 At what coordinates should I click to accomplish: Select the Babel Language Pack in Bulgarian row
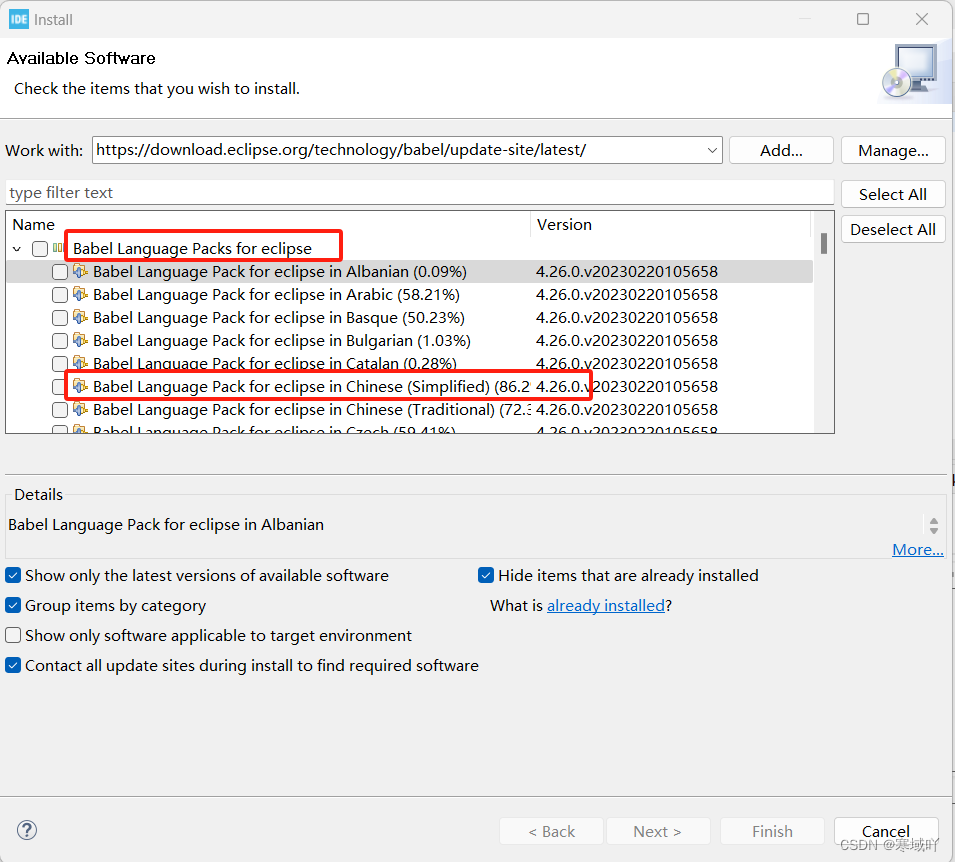tap(410, 341)
